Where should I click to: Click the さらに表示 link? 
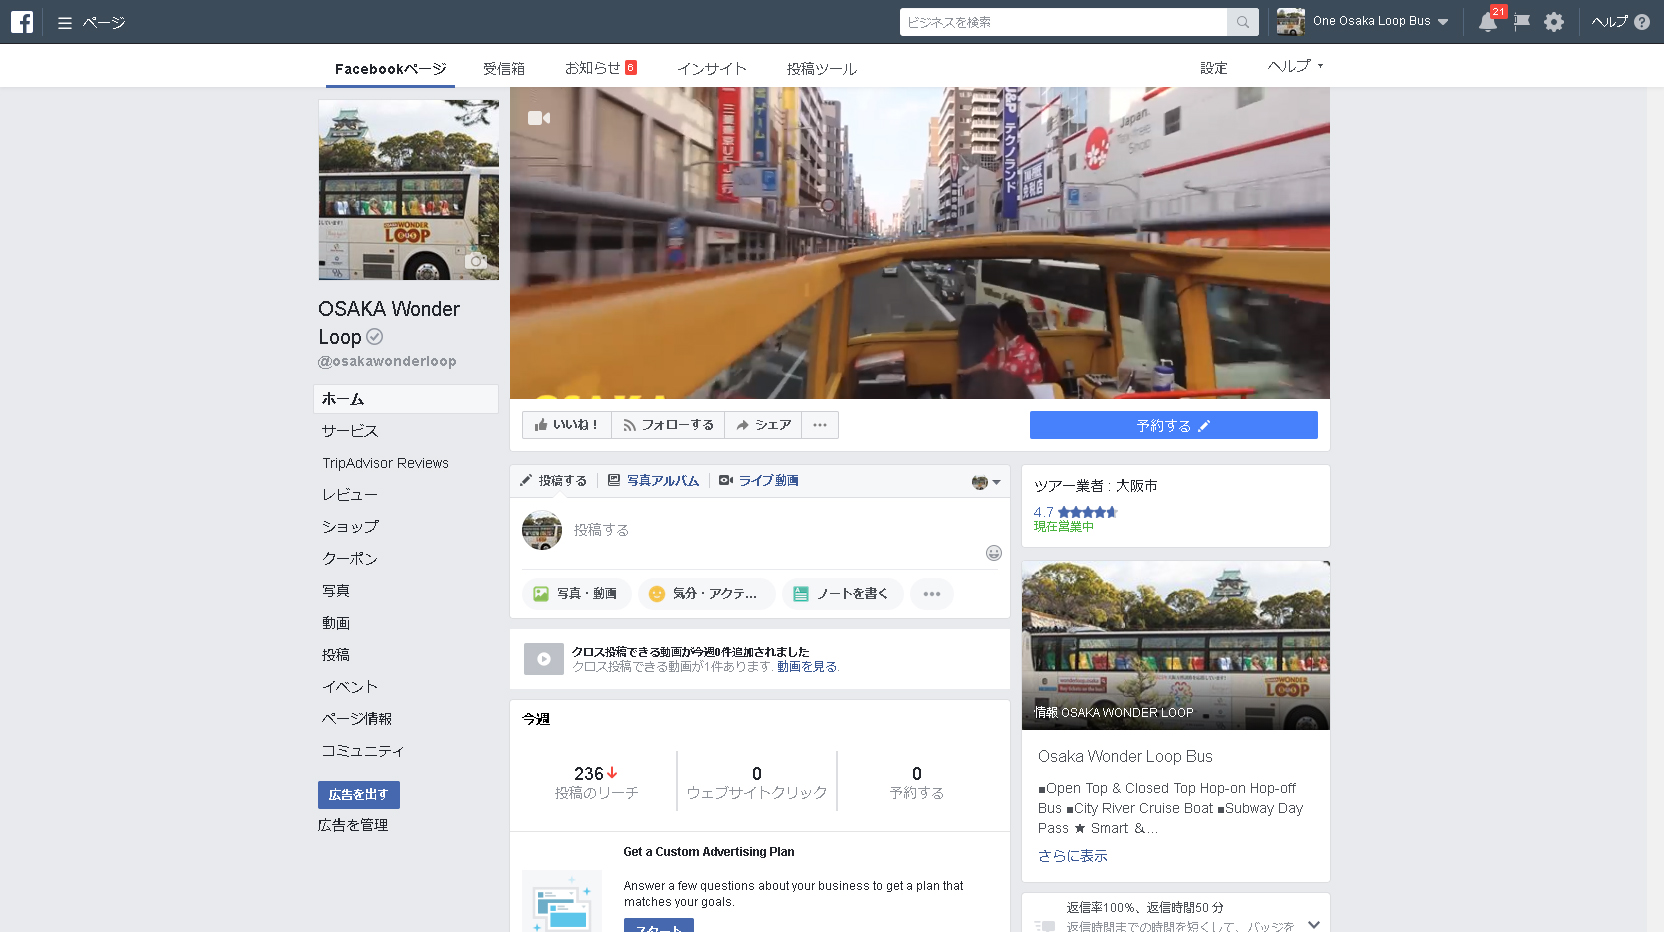(1073, 856)
